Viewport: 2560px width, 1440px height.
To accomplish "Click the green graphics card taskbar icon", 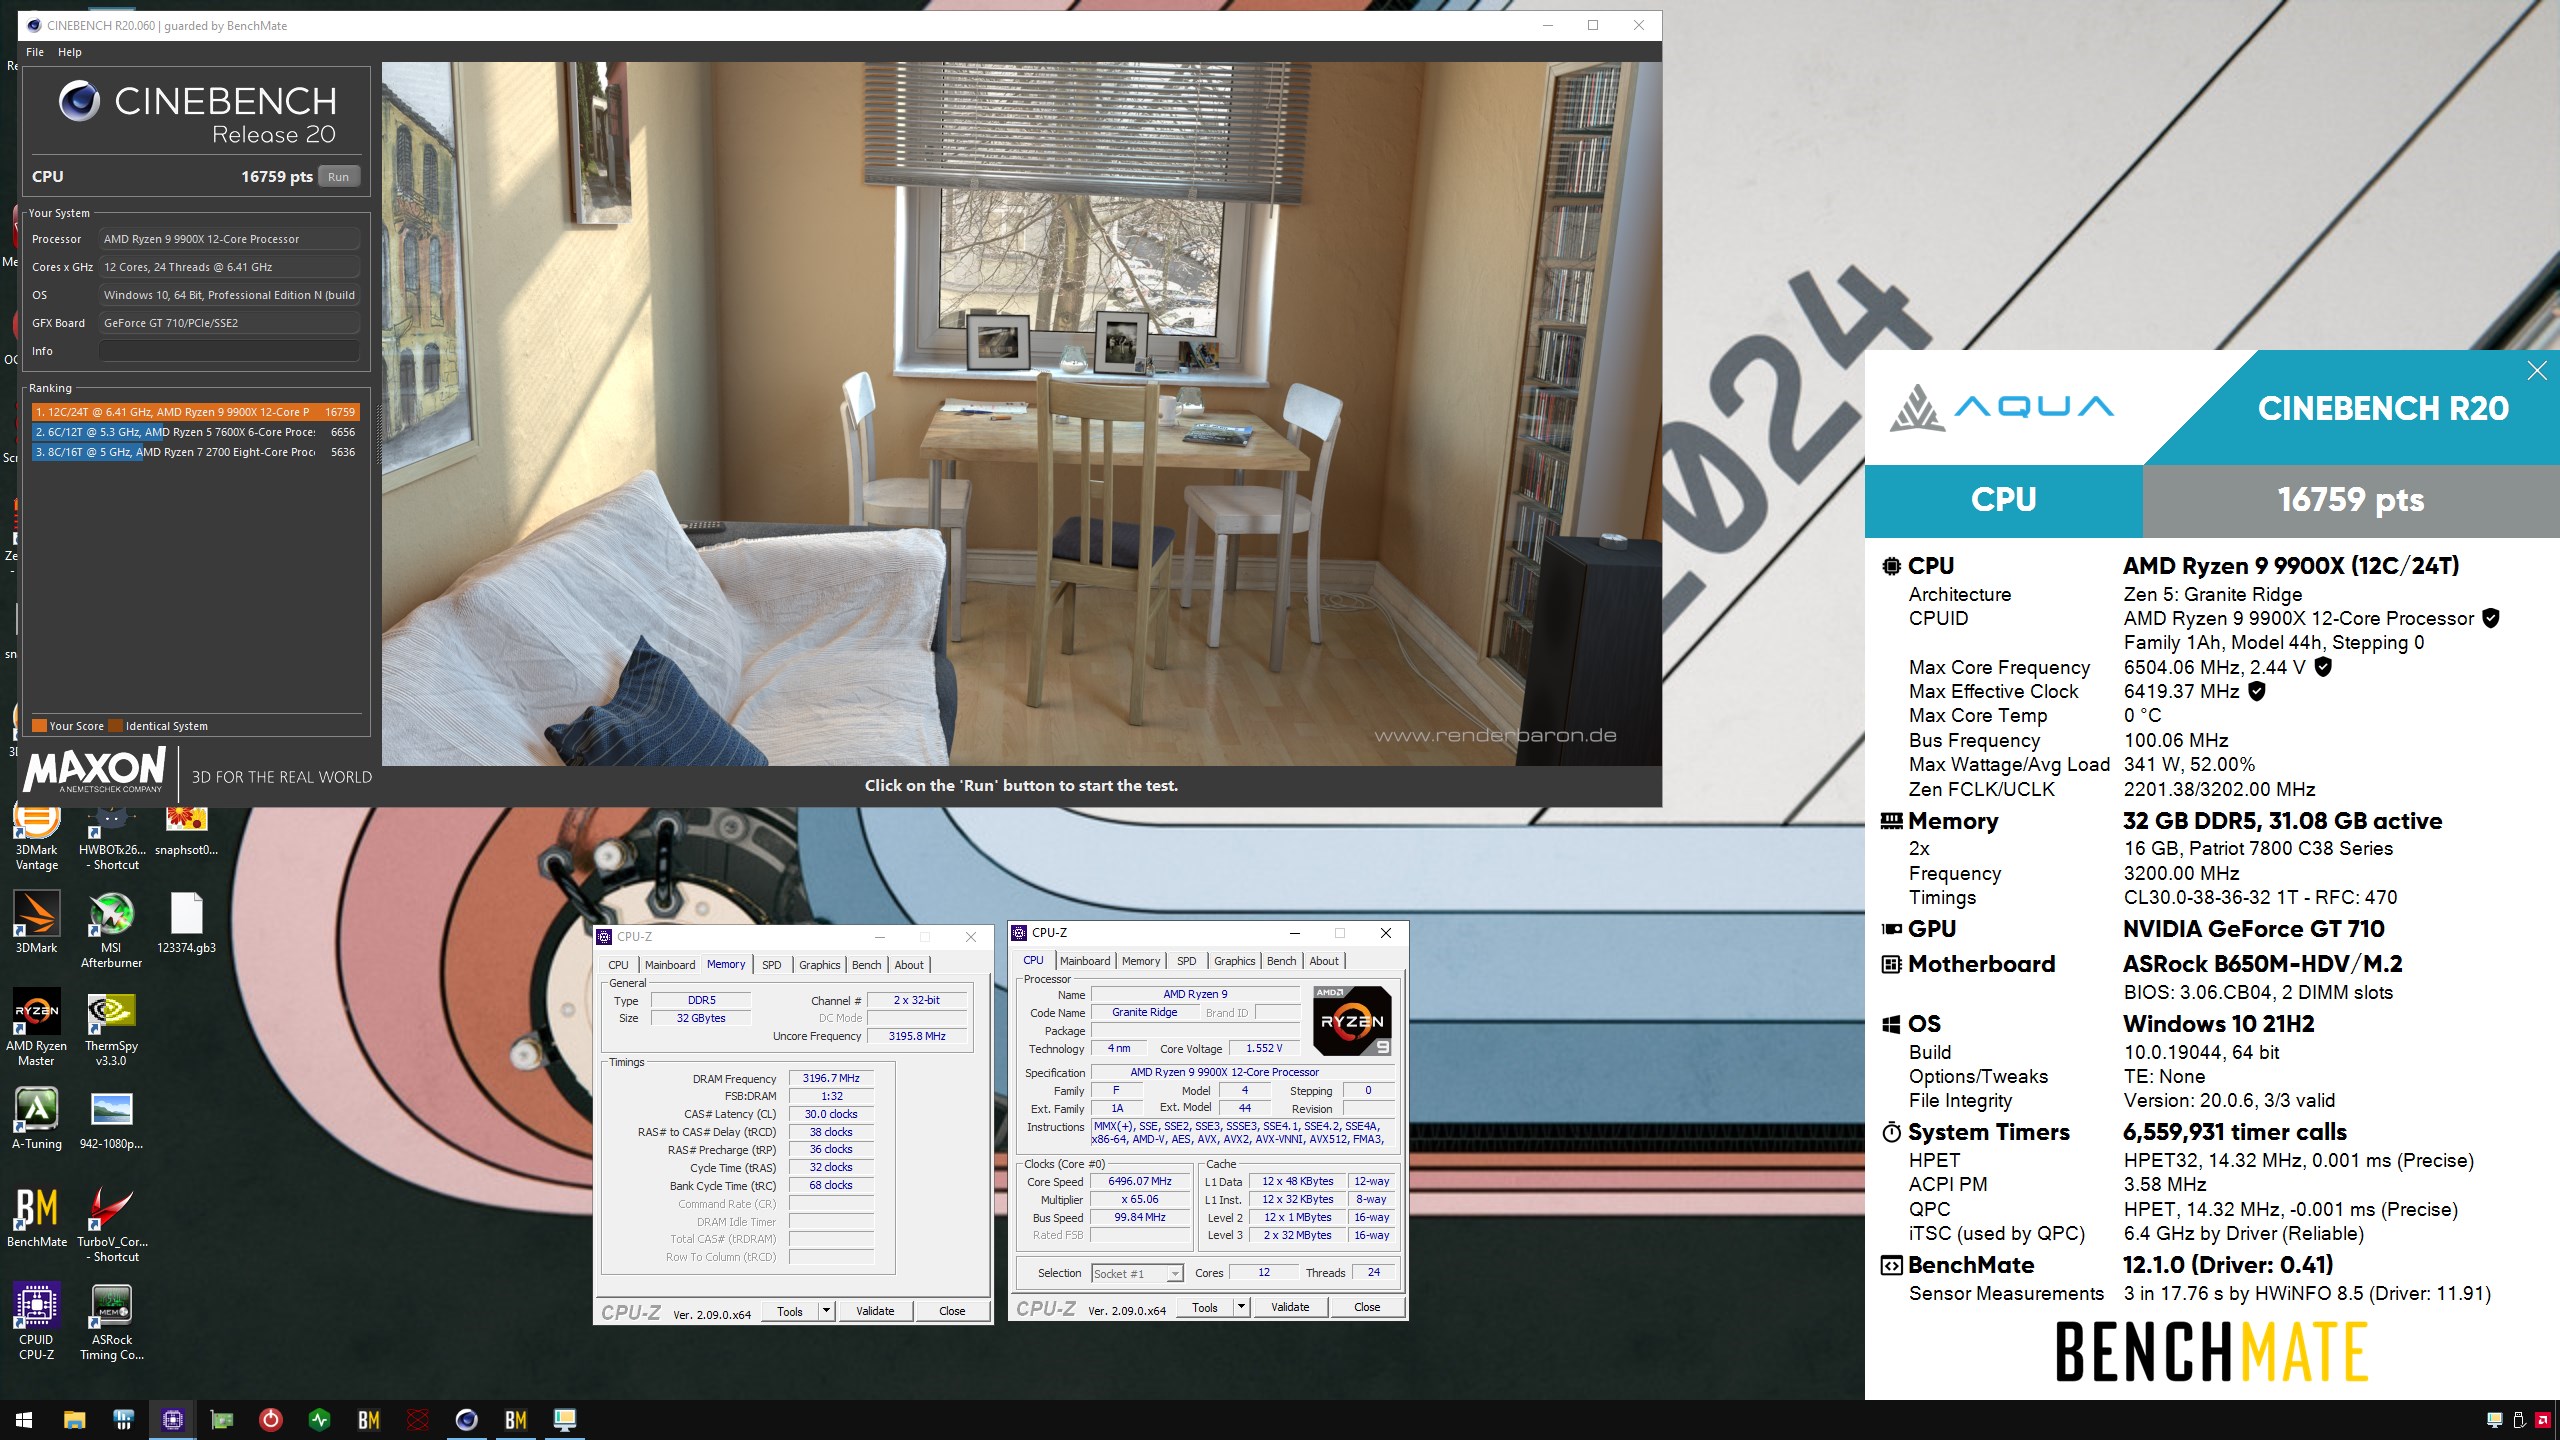I will pyautogui.click(x=221, y=1420).
